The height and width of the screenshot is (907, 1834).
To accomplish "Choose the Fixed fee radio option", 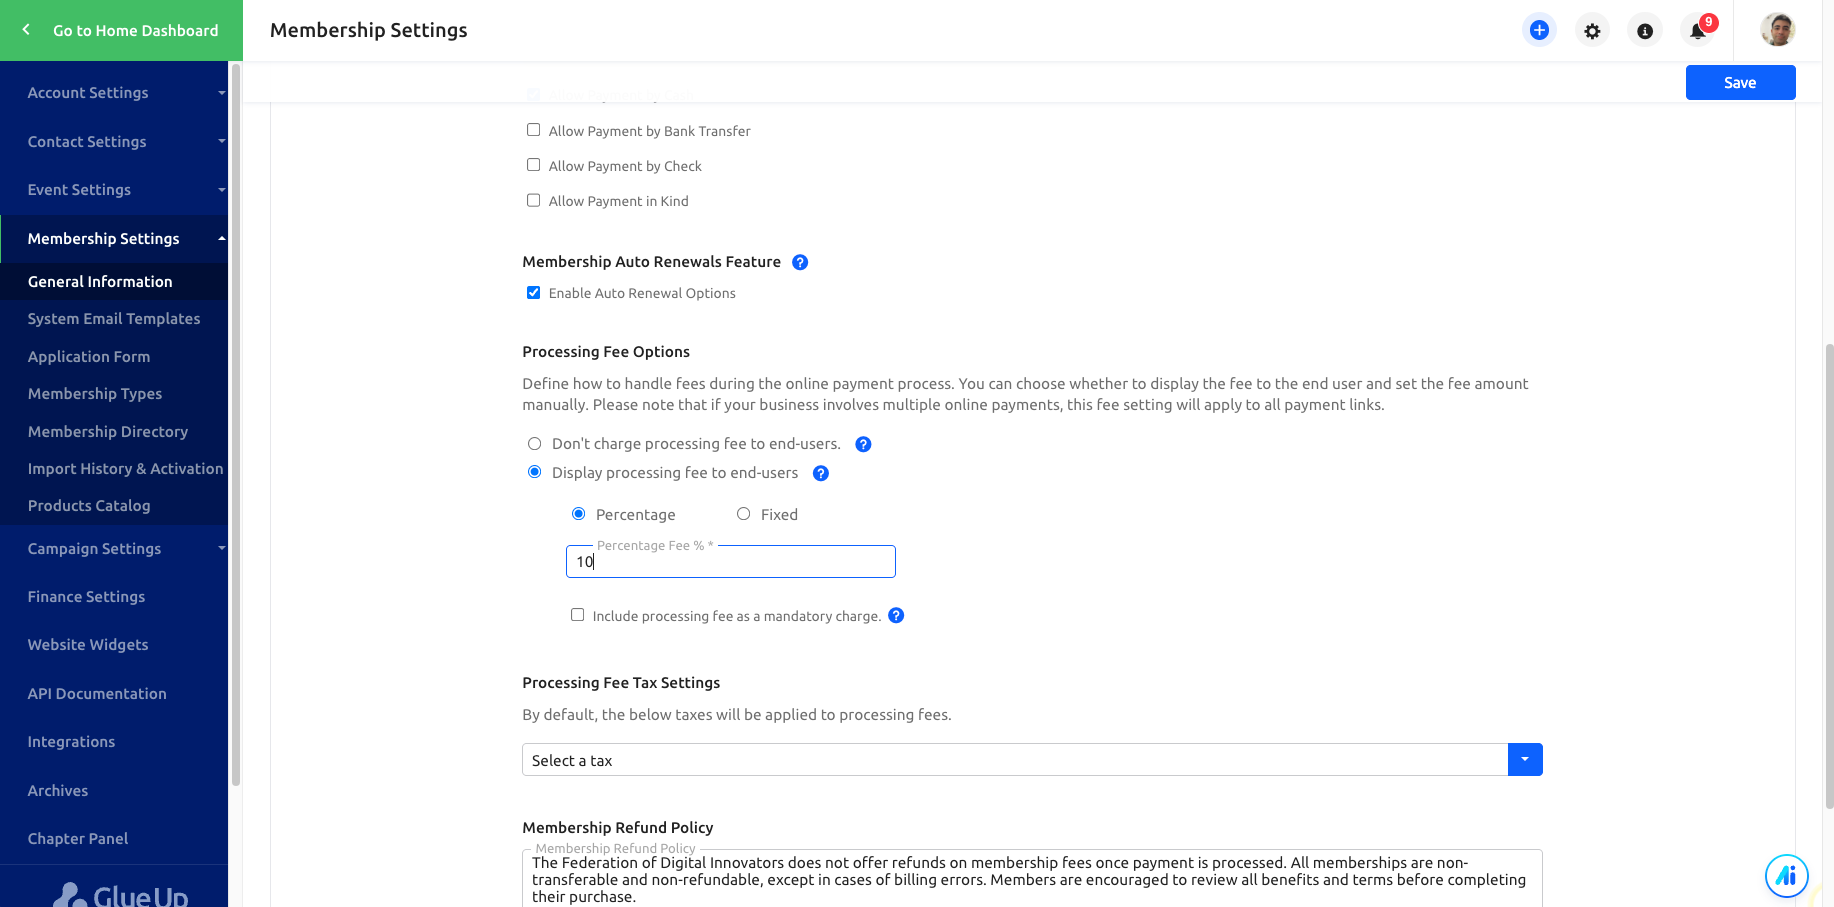I will 743,513.
